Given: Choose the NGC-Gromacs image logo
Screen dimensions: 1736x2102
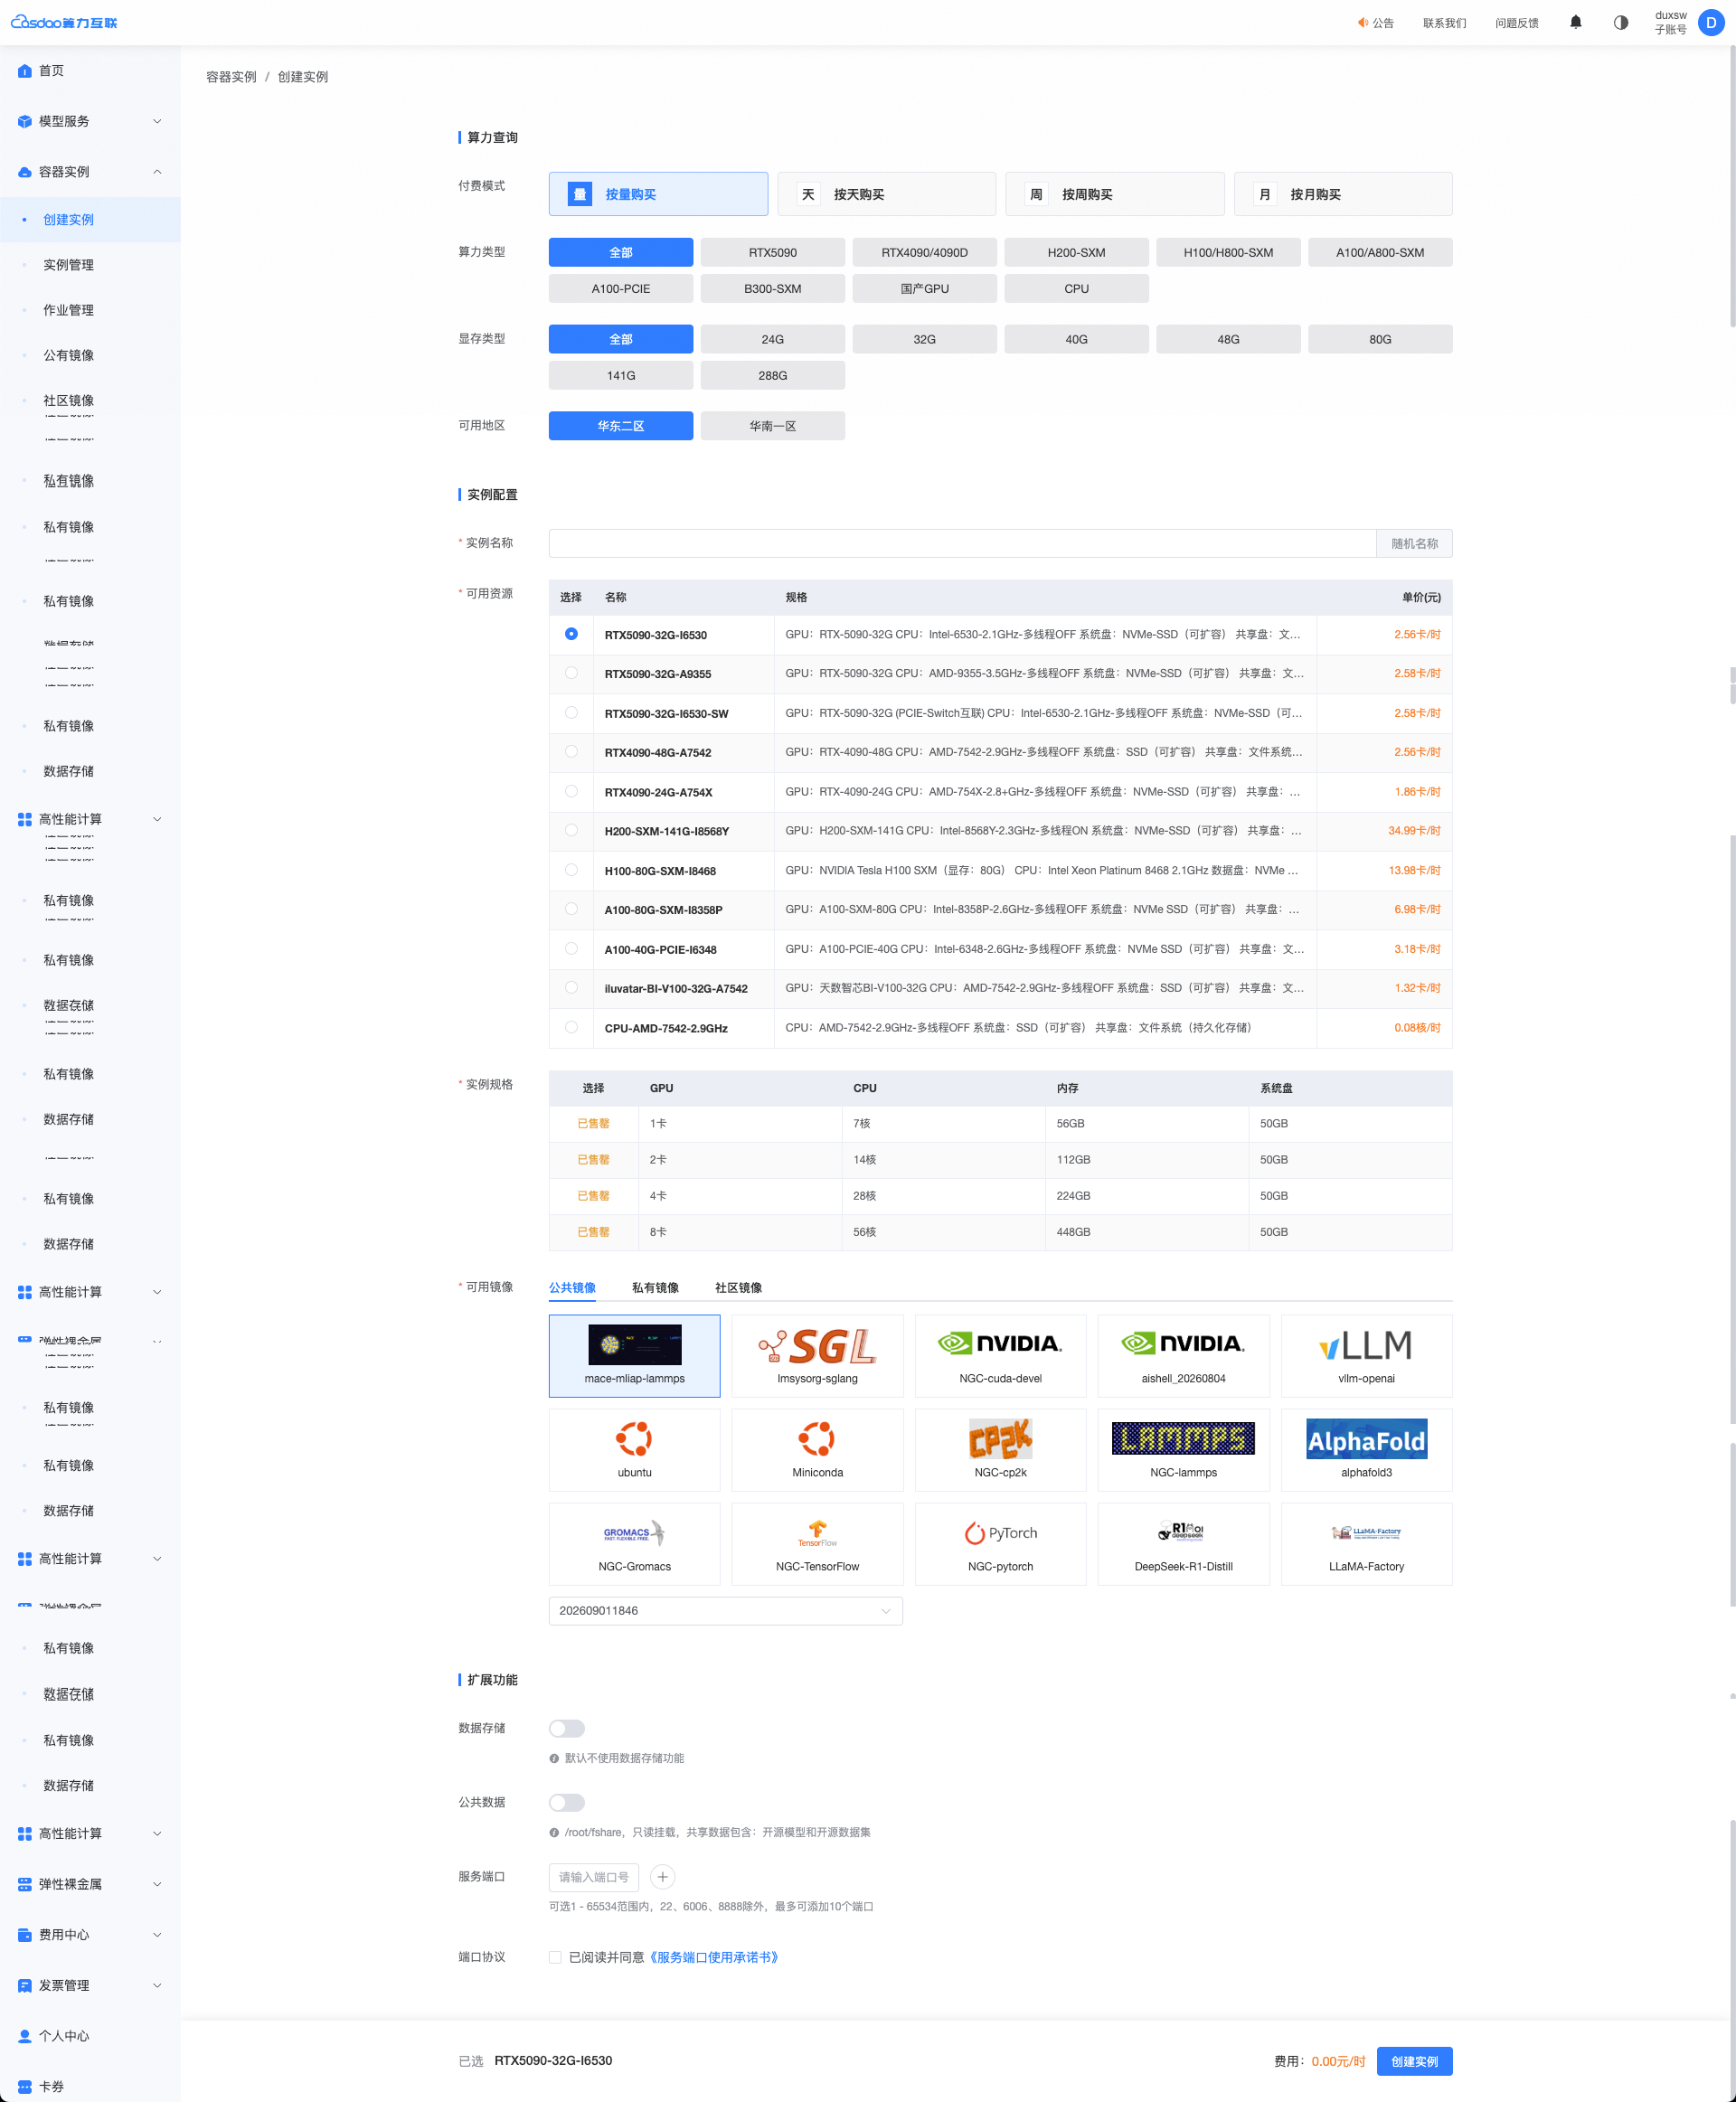Looking at the screenshot, I should click(634, 1533).
